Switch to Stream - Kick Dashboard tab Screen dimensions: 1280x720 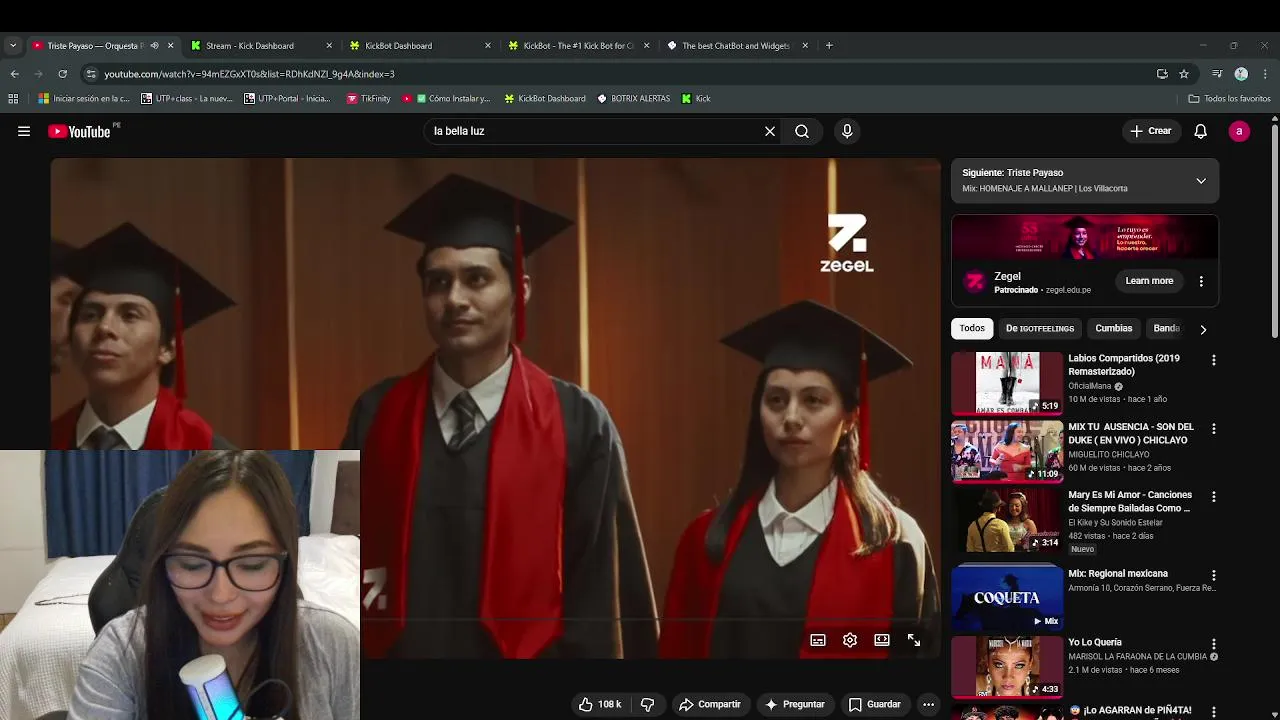[x=262, y=45]
